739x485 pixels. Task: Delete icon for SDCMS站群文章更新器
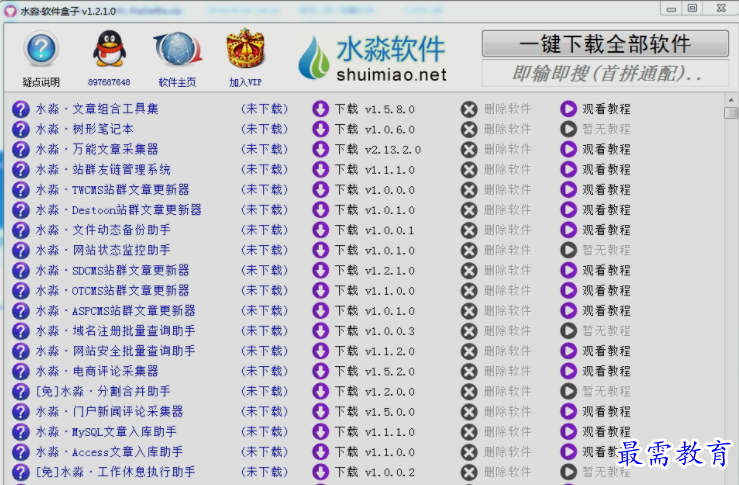pyautogui.click(x=469, y=271)
